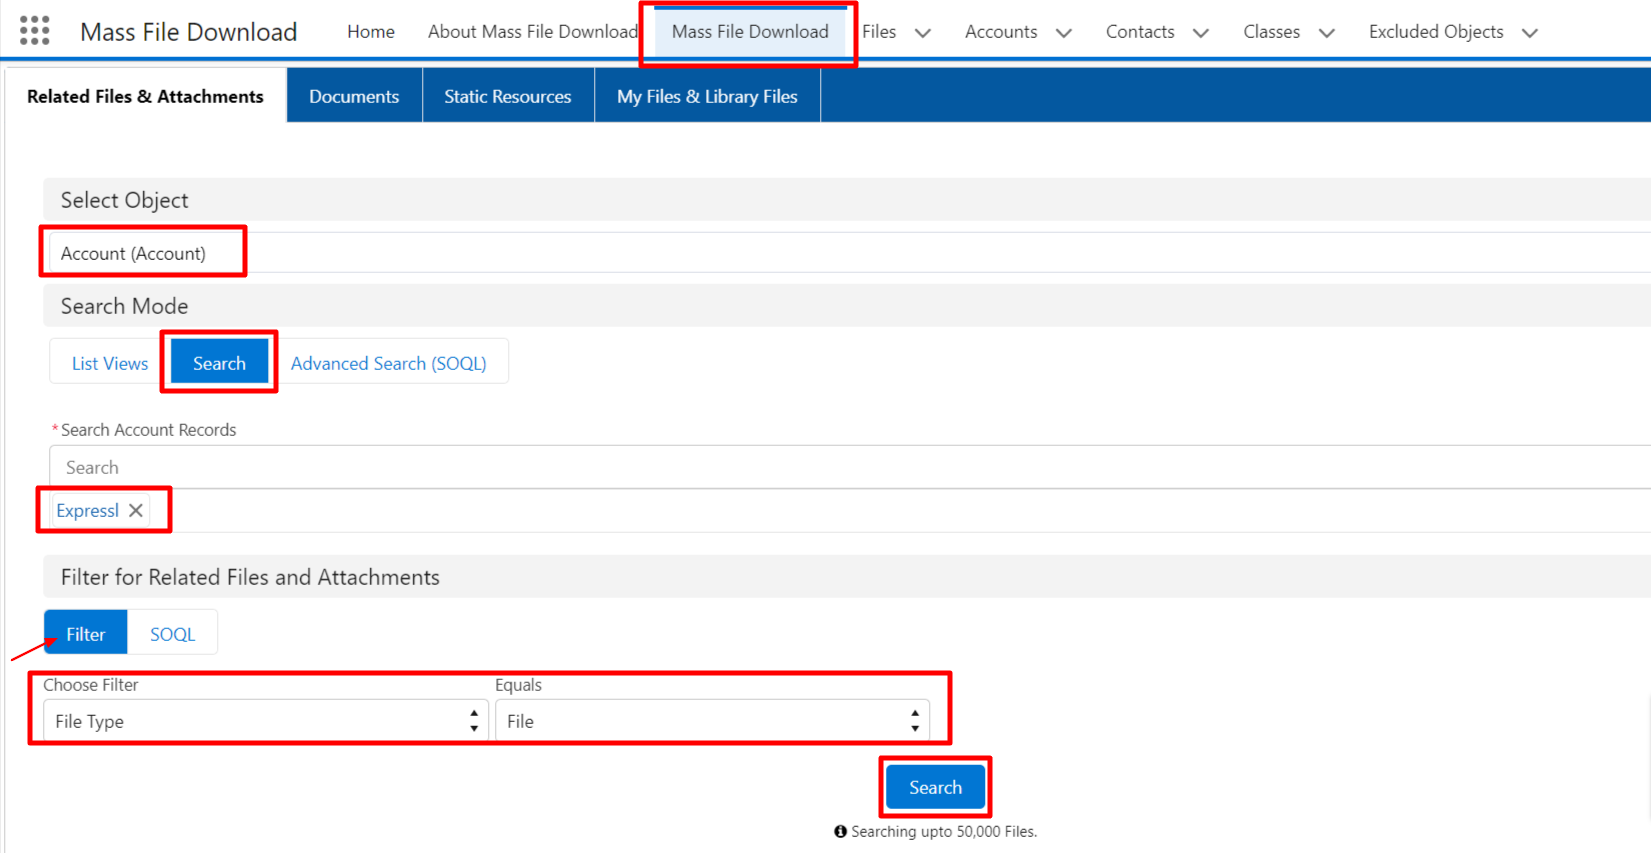Viewport: 1651px width, 853px height.
Task: Remove the ExpressI selected record pill
Action: (x=136, y=510)
